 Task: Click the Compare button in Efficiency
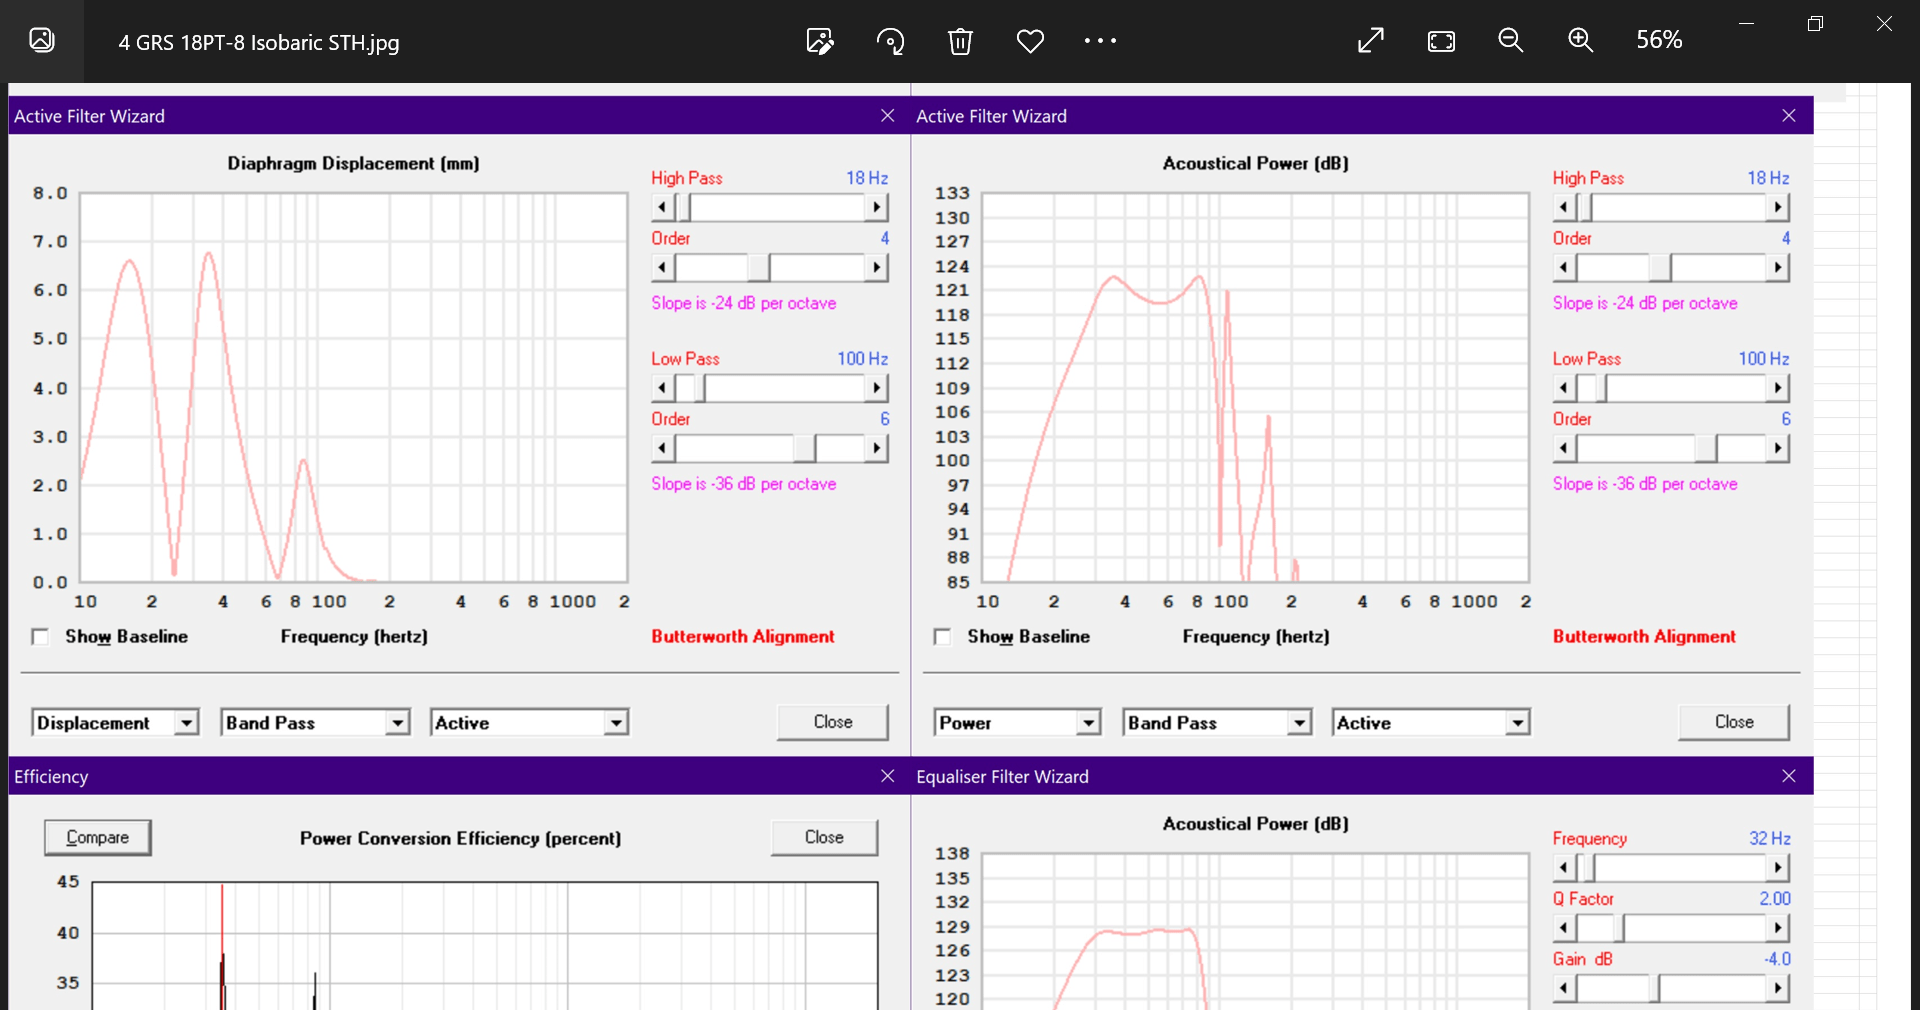point(98,837)
